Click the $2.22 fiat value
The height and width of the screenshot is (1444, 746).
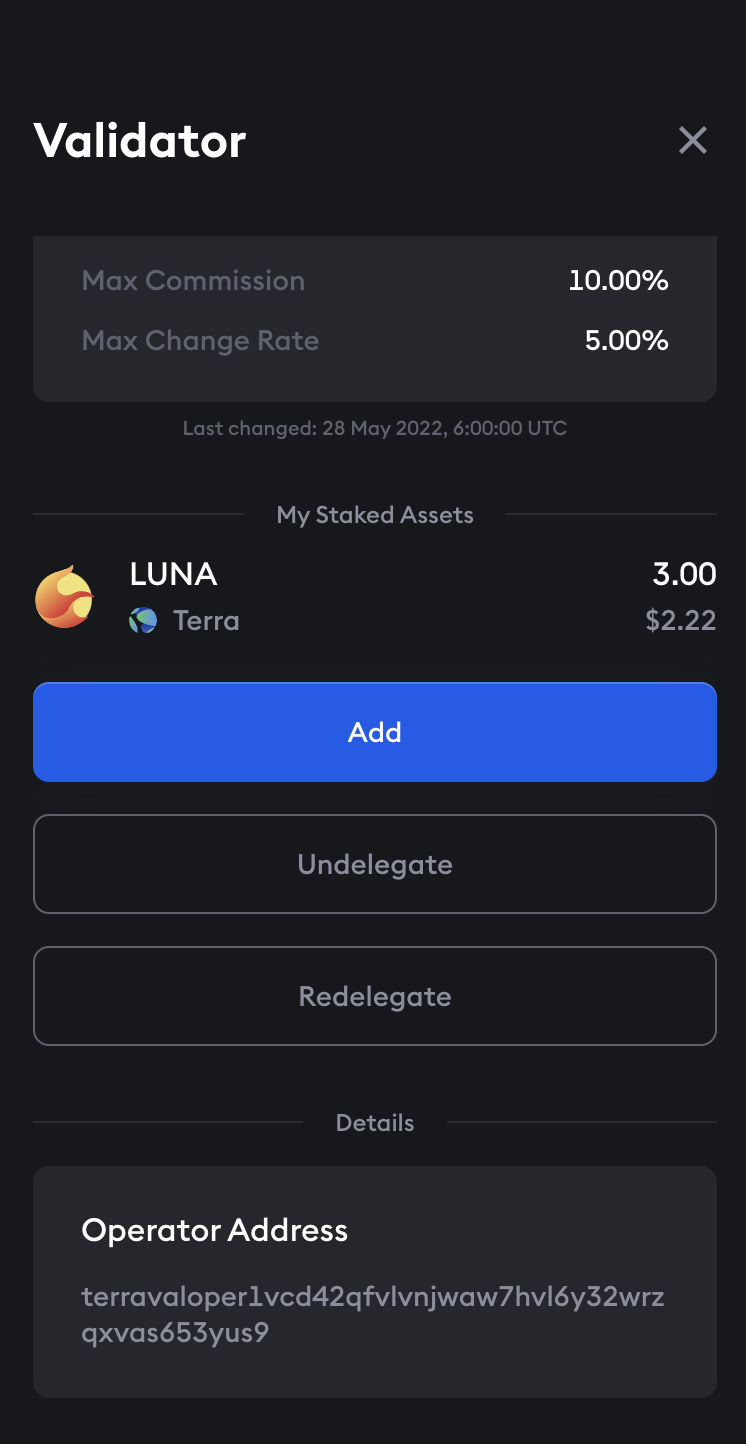pos(680,621)
